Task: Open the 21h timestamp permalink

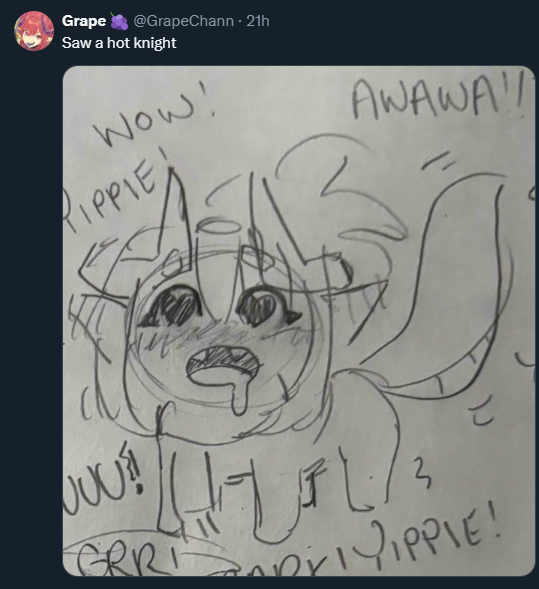Action: coord(258,21)
